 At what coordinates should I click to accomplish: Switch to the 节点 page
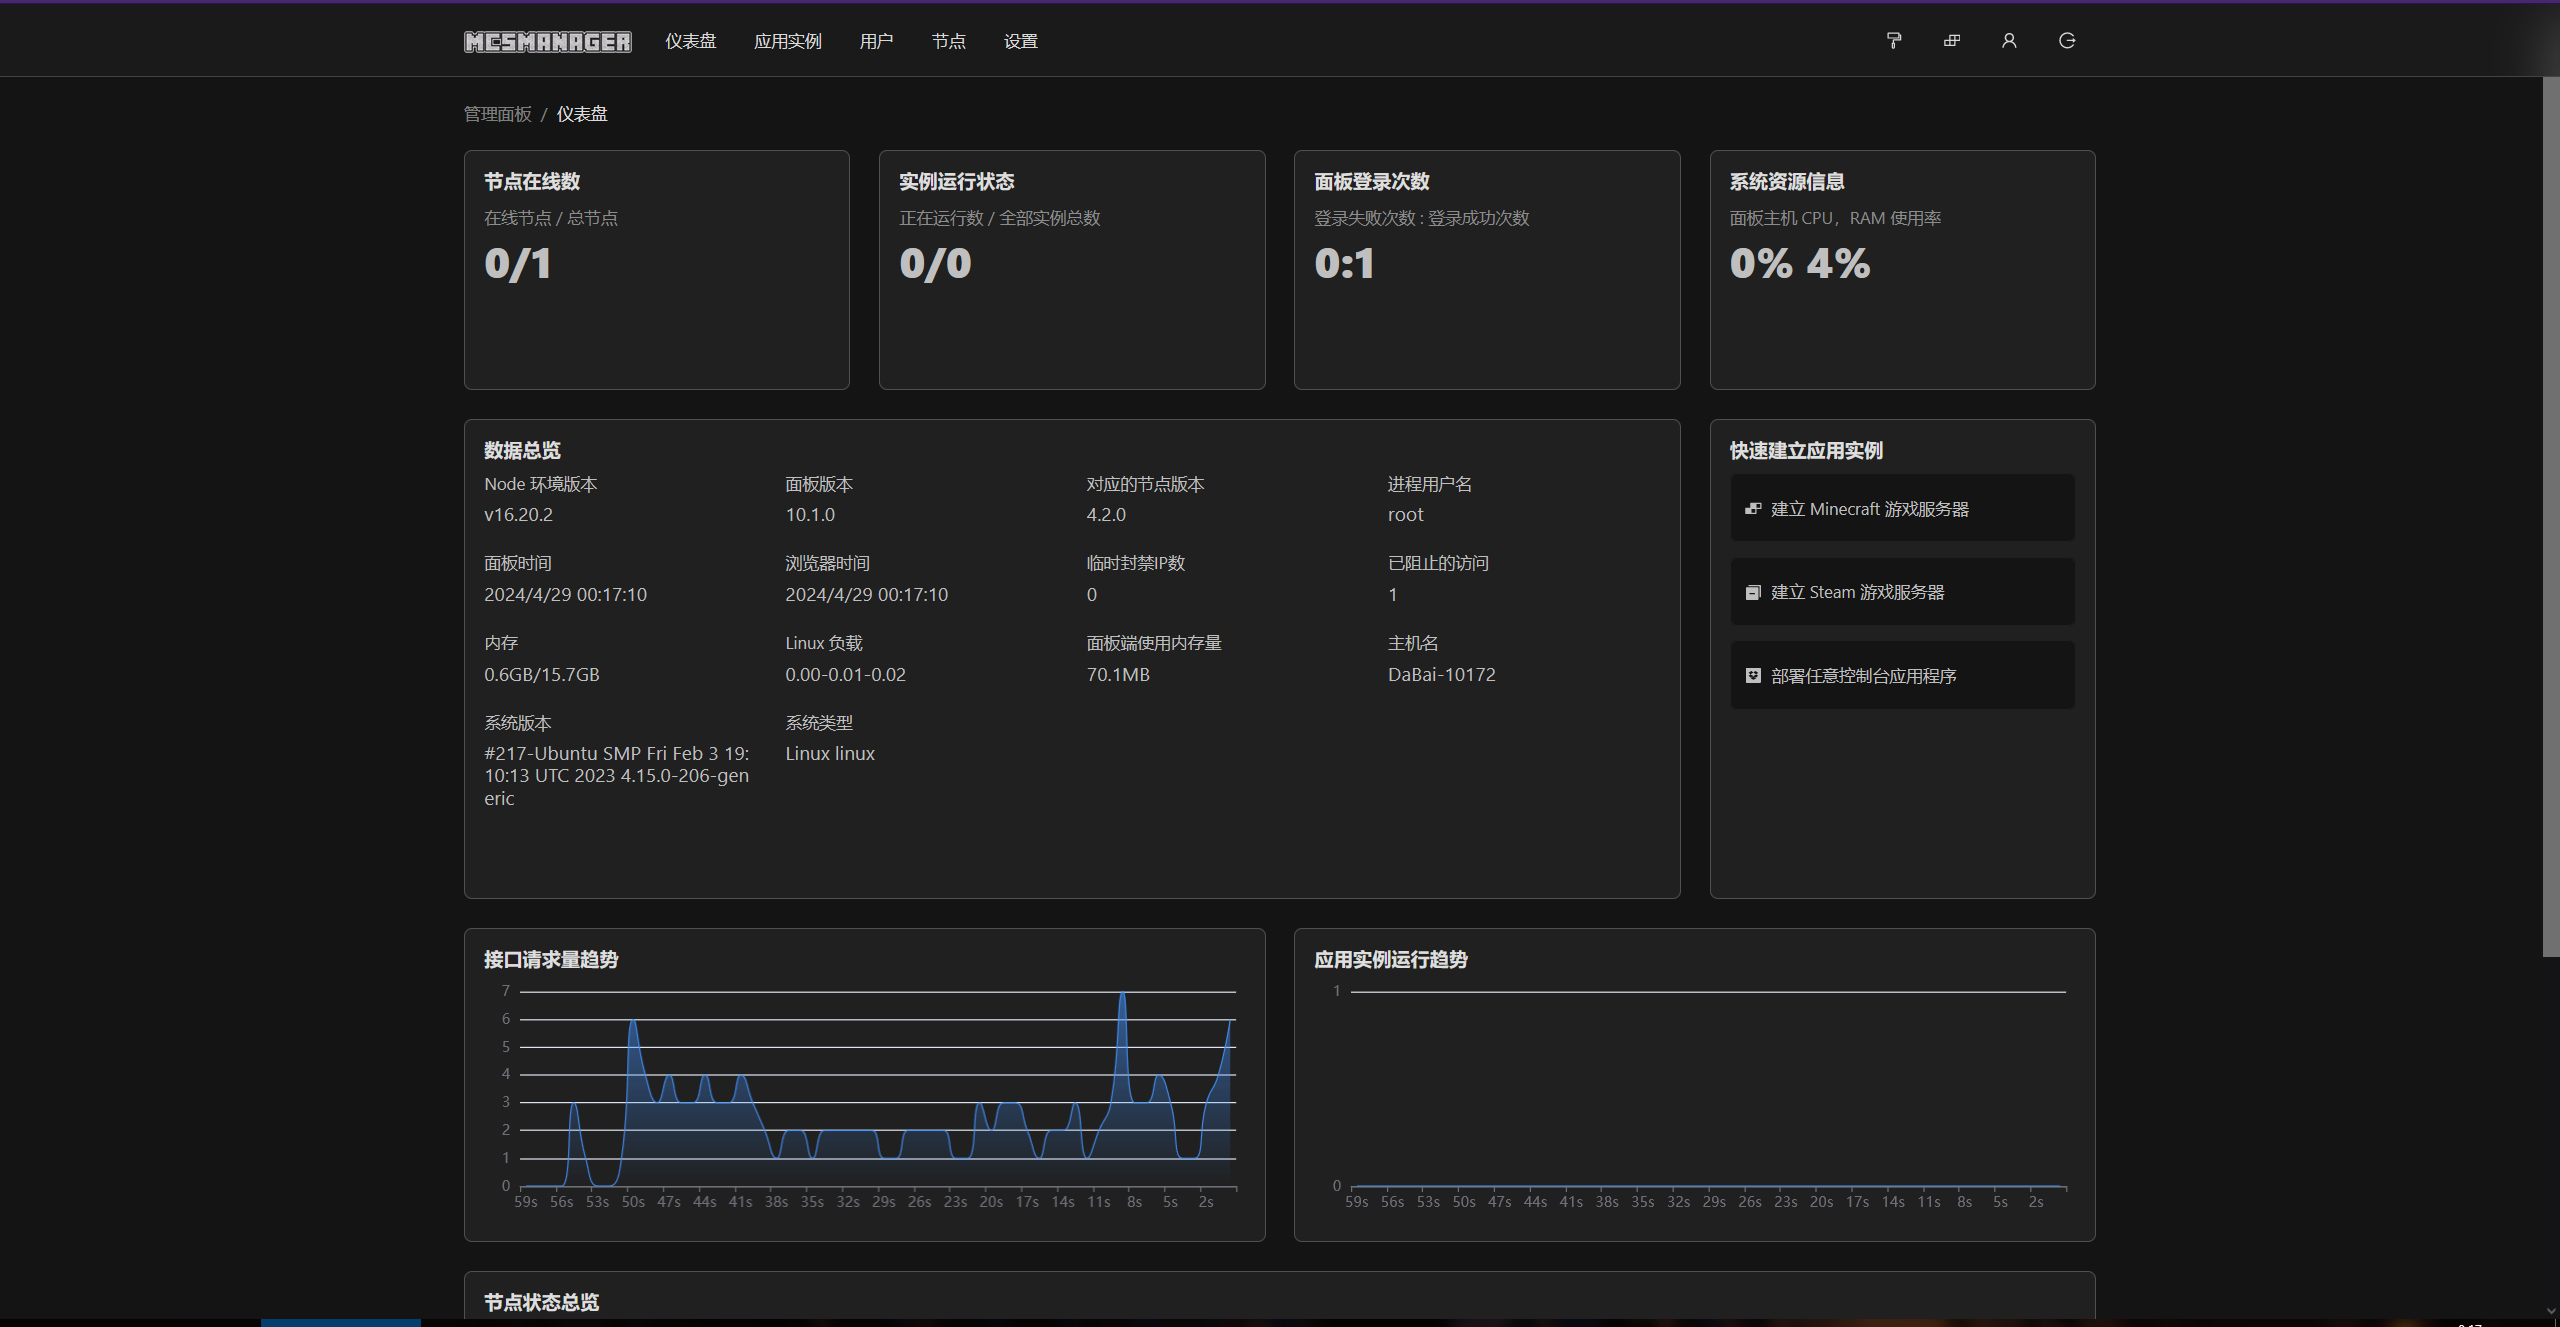tap(949, 41)
